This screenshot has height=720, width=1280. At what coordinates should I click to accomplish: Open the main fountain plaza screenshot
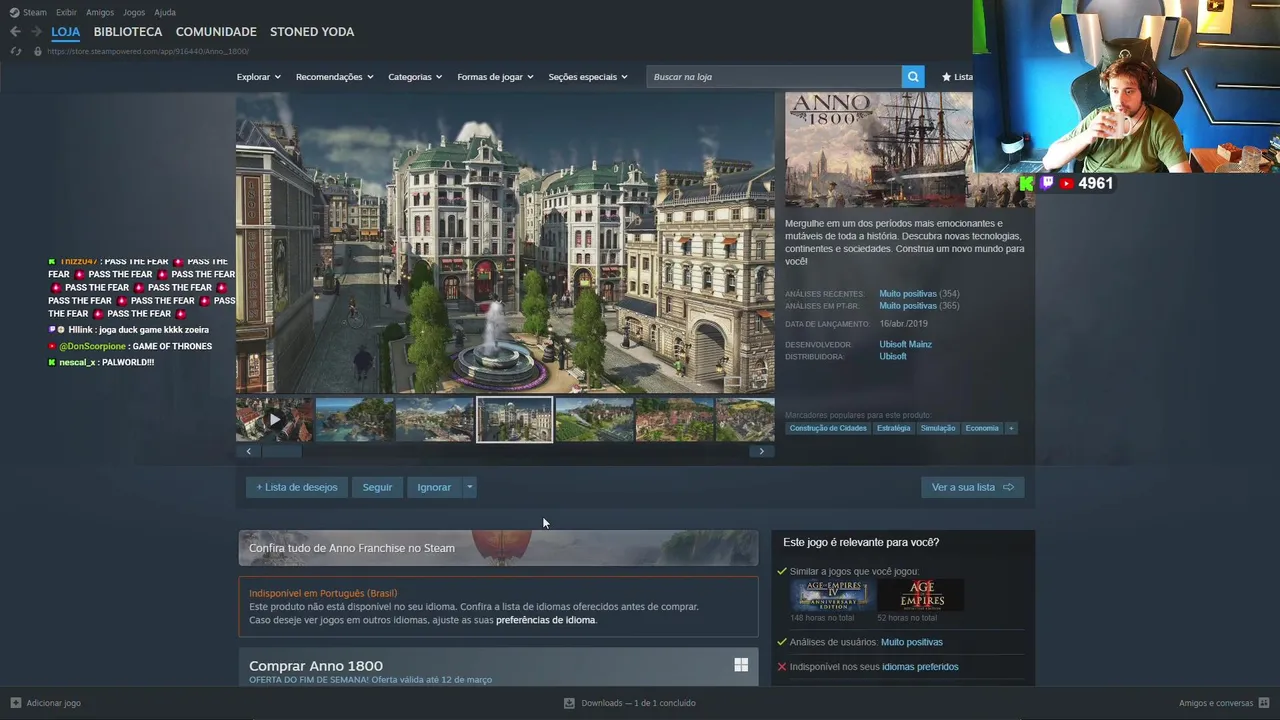pos(505,243)
